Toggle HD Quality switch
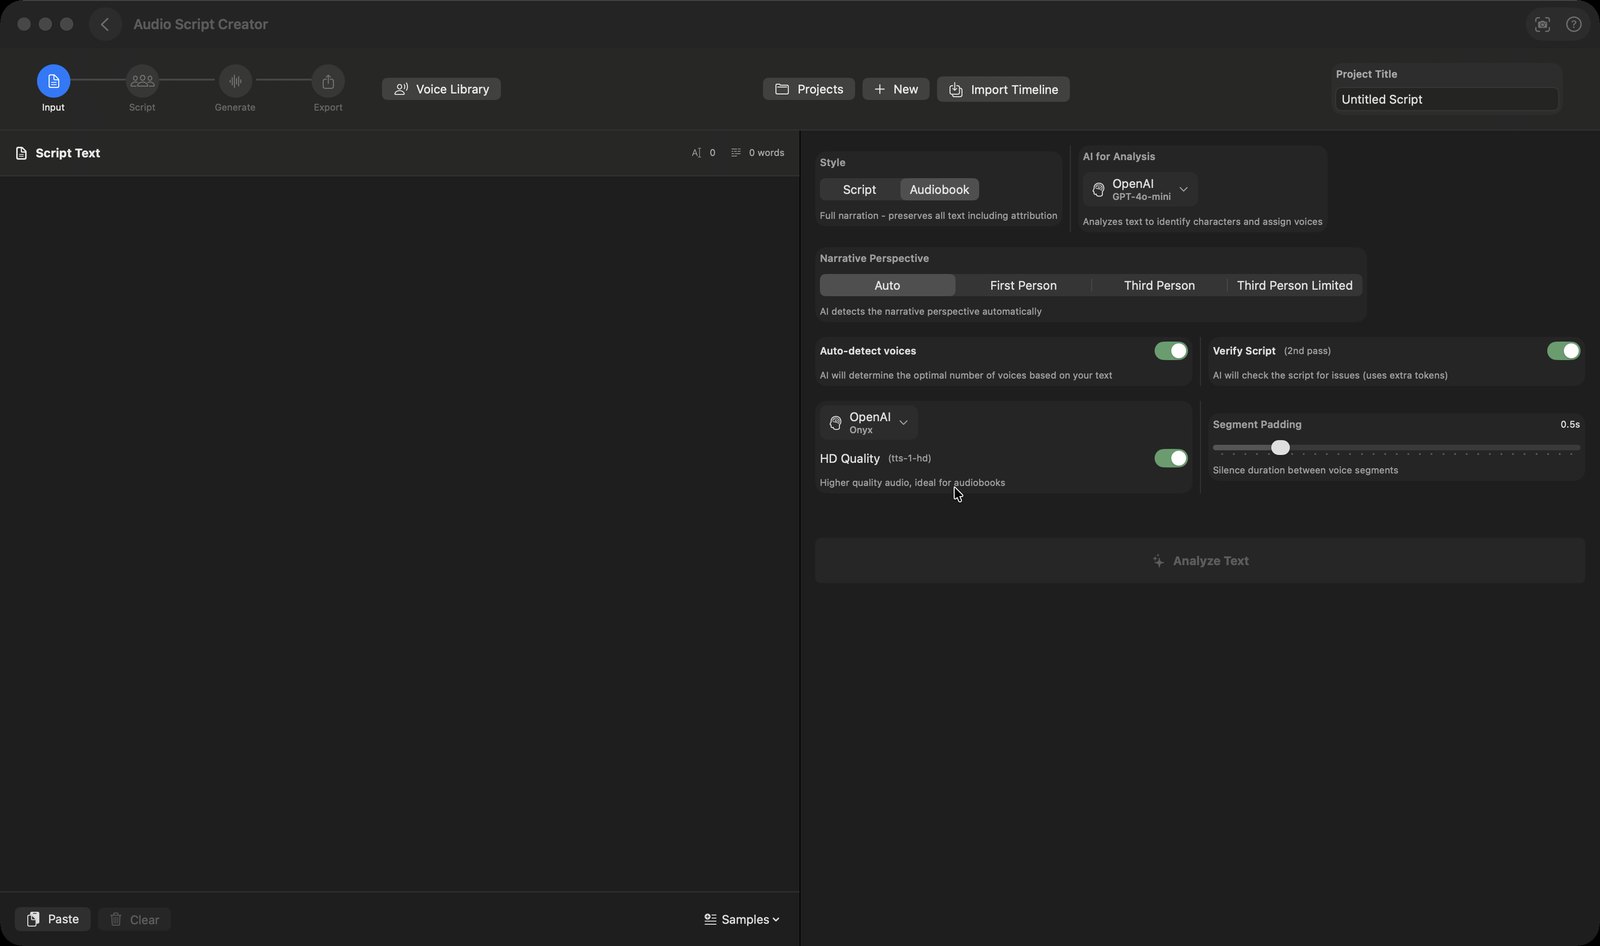This screenshot has height=946, width=1600. click(x=1171, y=458)
